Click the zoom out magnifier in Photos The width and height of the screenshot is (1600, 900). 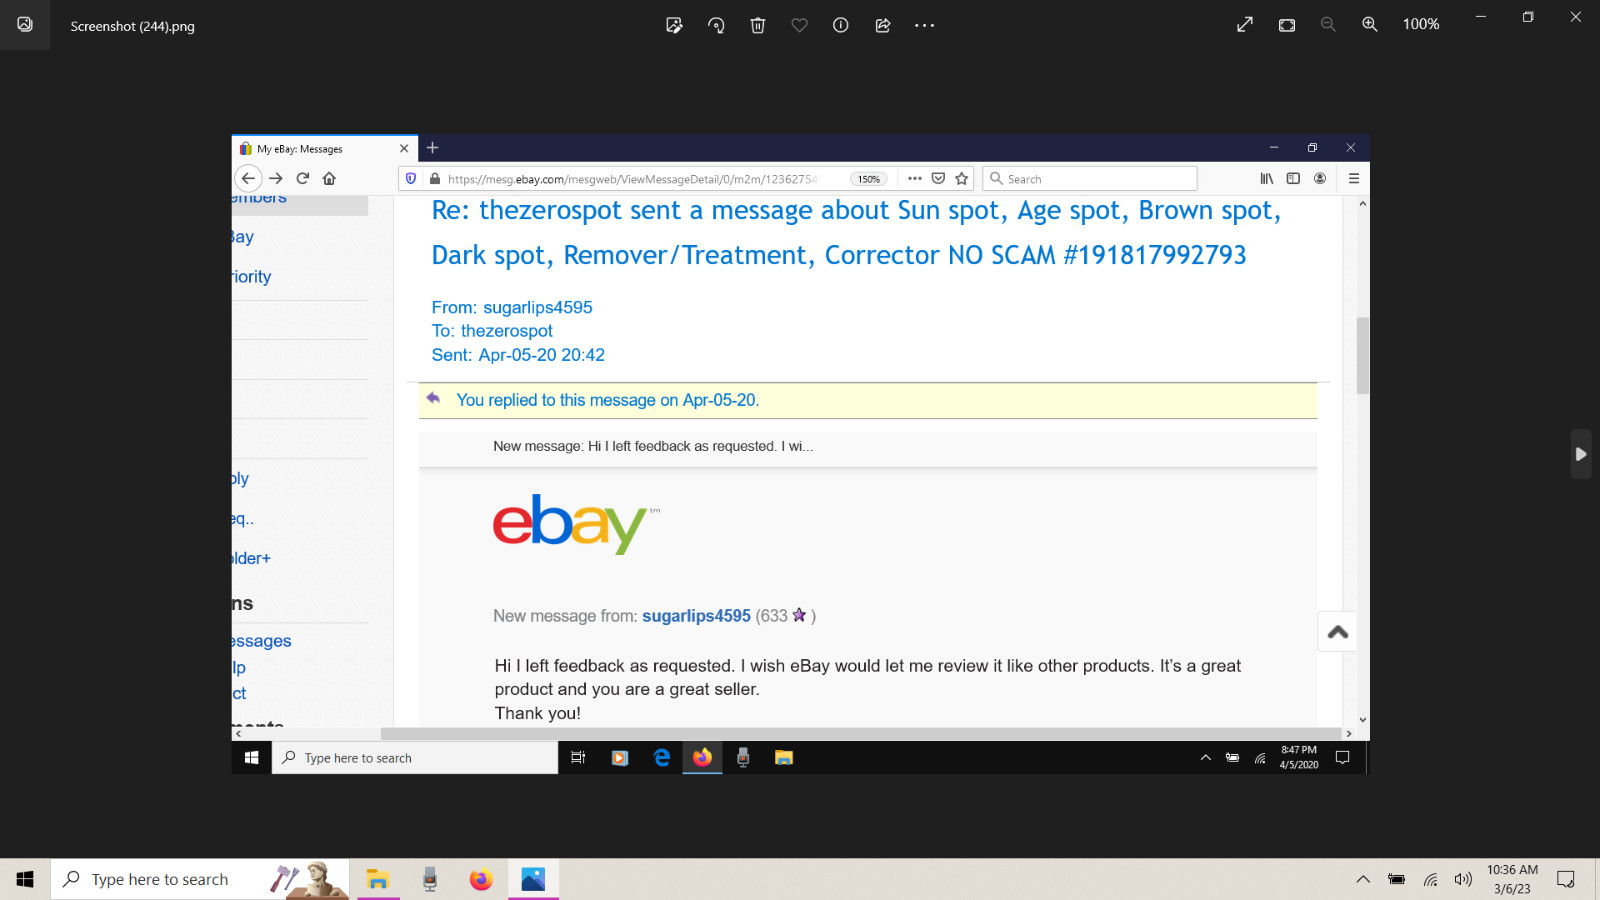point(1328,25)
